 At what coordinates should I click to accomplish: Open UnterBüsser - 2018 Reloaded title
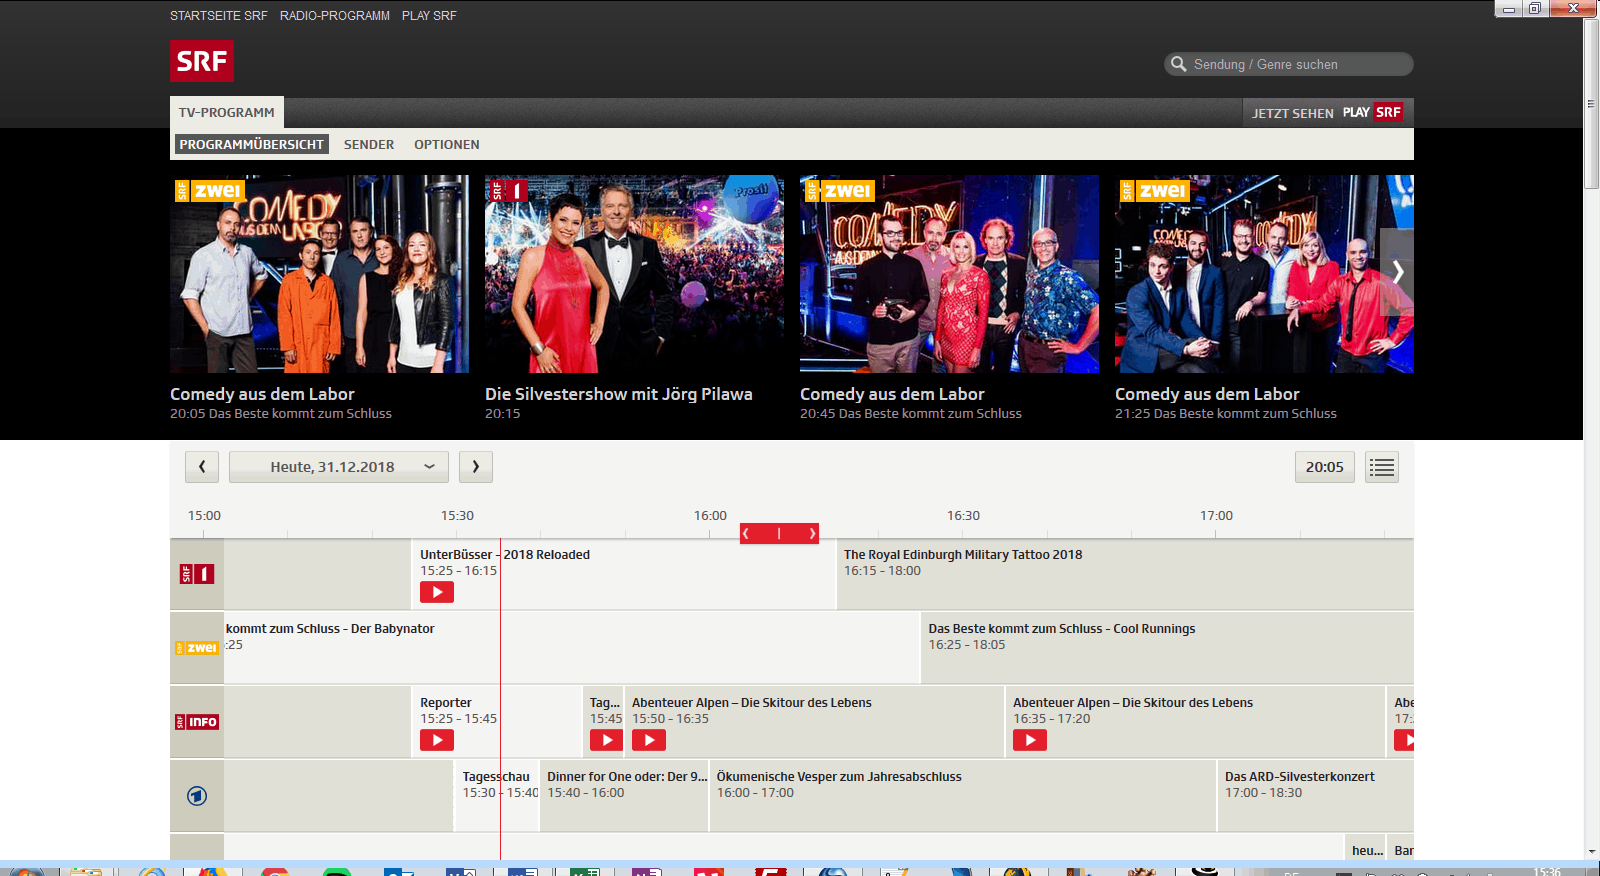click(x=505, y=555)
